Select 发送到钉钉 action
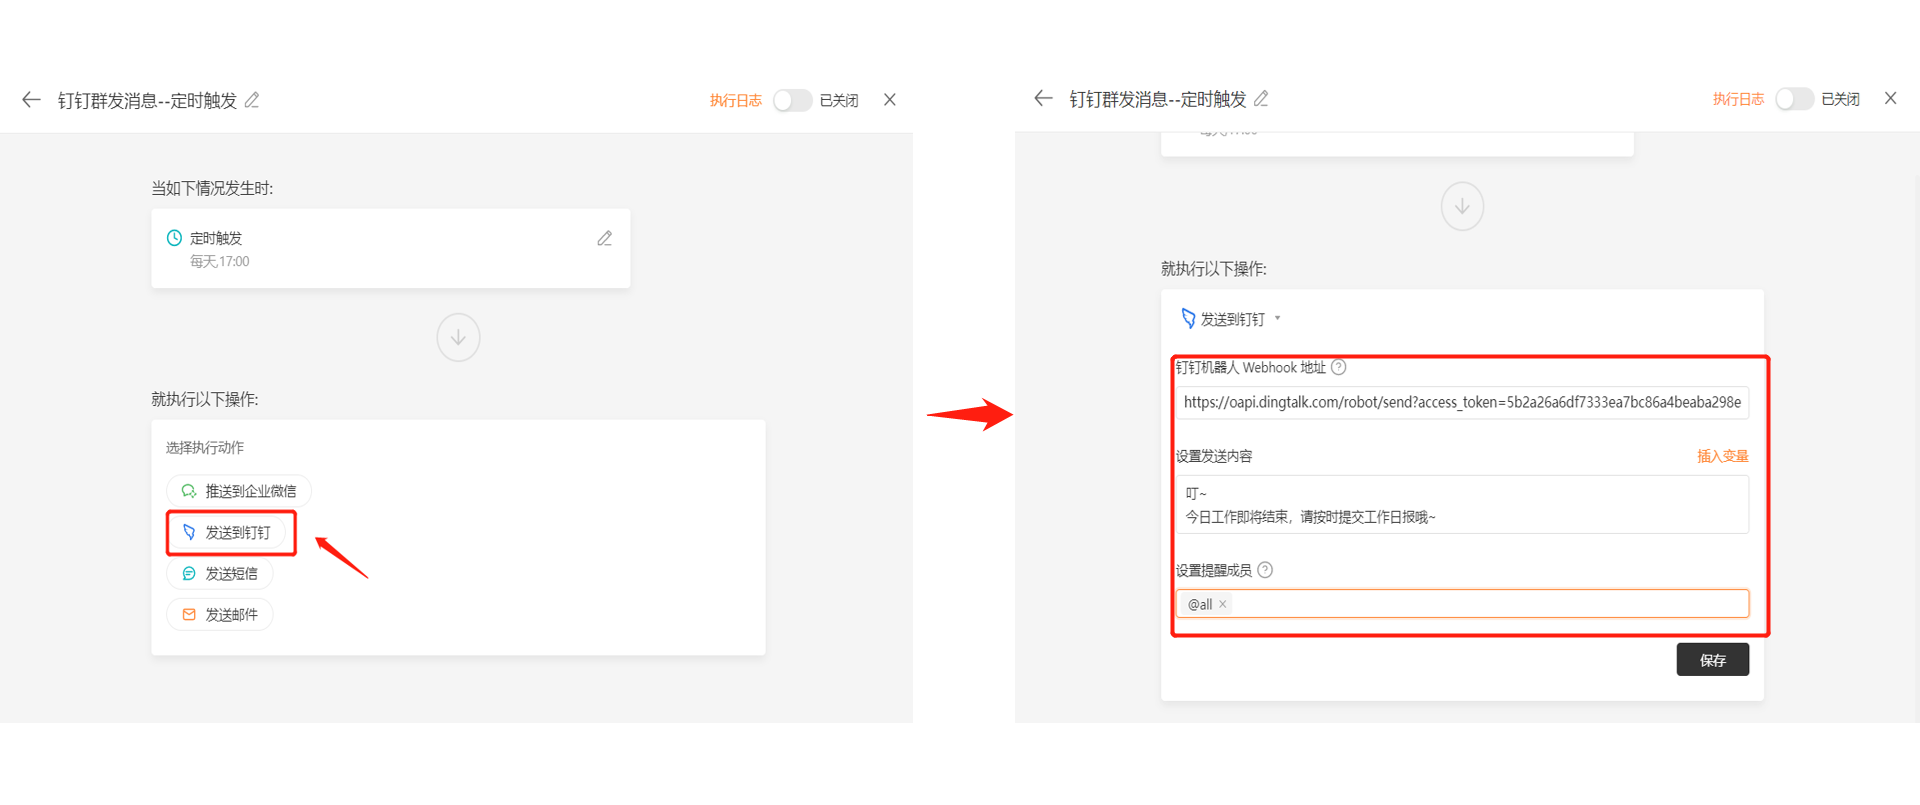The image size is (1920, 805). [x=226, y=532]
